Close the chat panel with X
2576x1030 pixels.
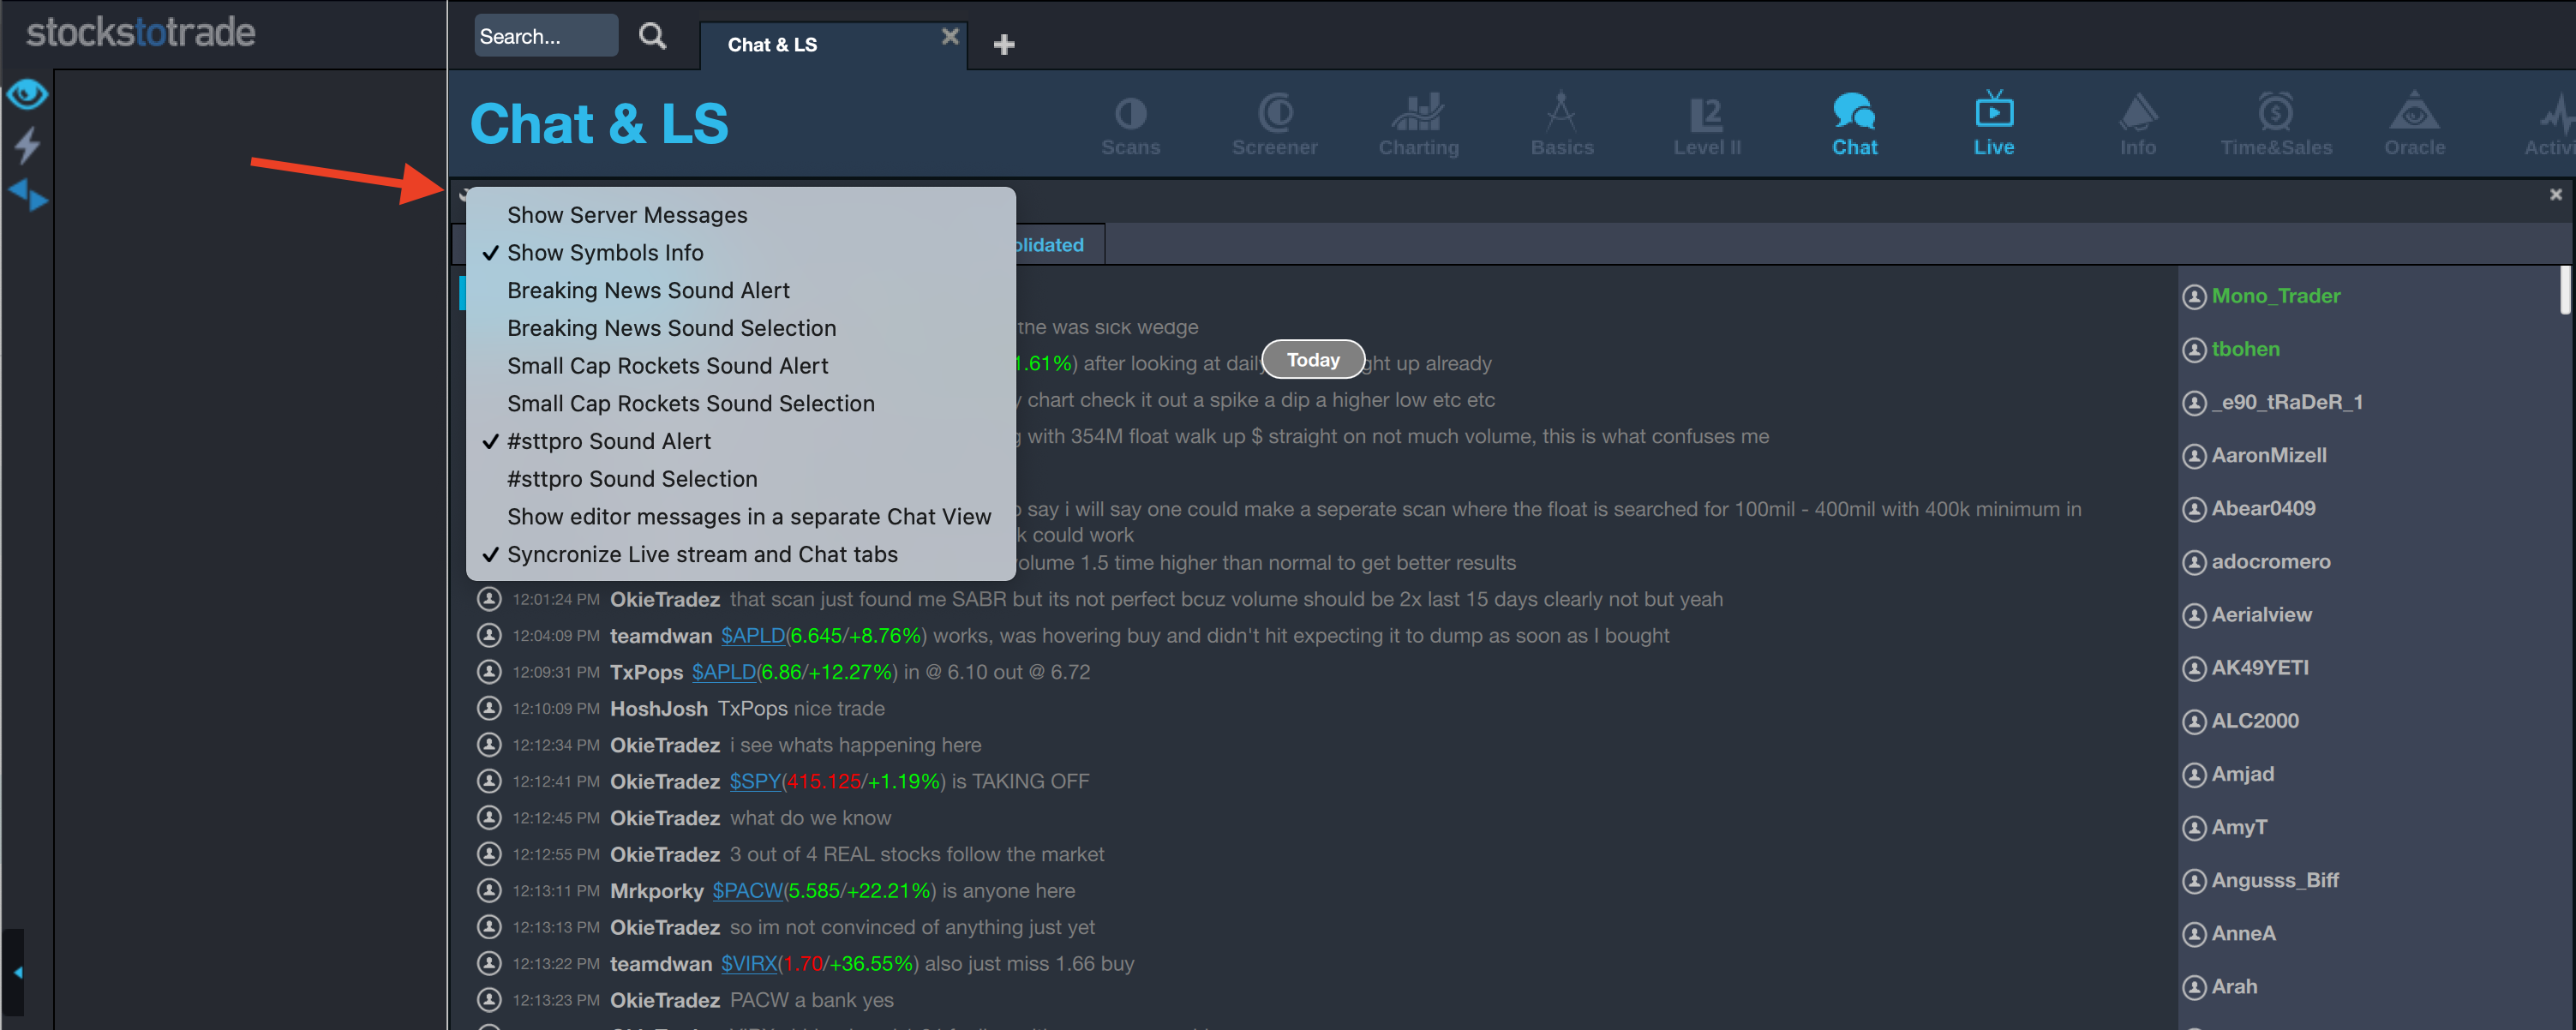click(x=2555, y=194)
